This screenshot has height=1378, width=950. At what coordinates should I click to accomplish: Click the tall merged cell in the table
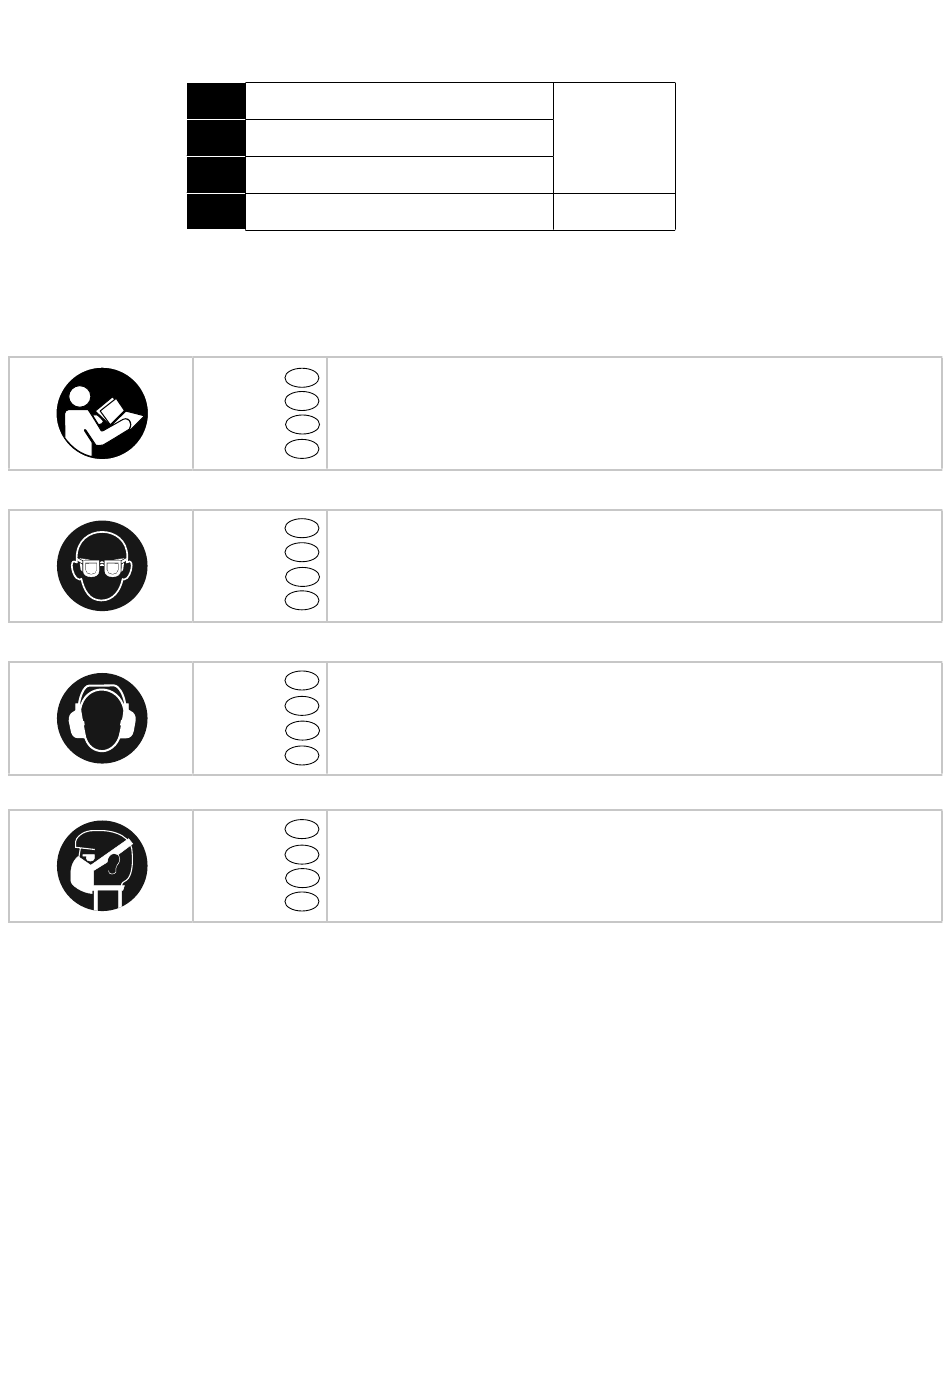pos(614,138)
